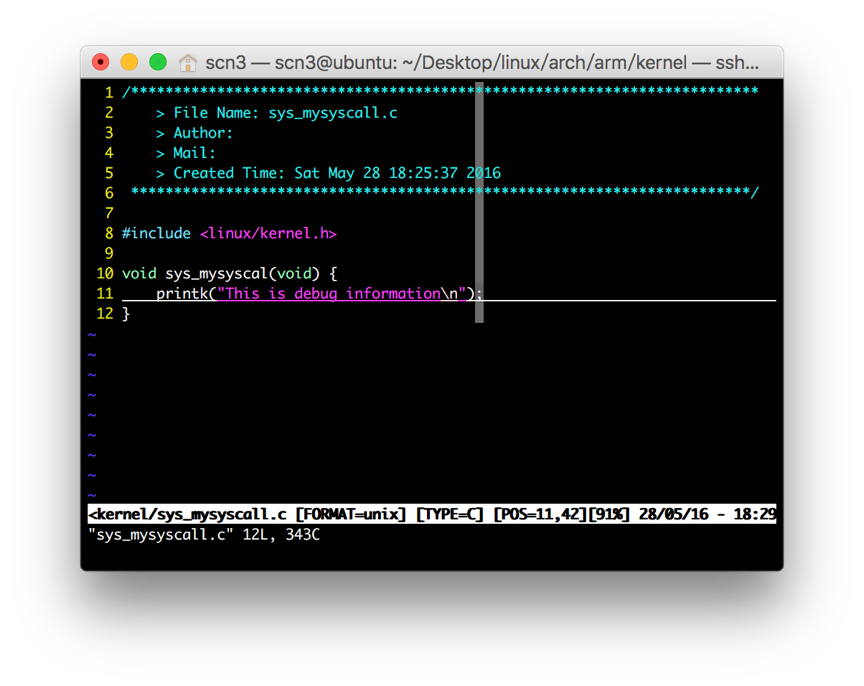Click the opening comment asterisks on line 1
This screenshot has height=686, width=864.
pos(440,91)
